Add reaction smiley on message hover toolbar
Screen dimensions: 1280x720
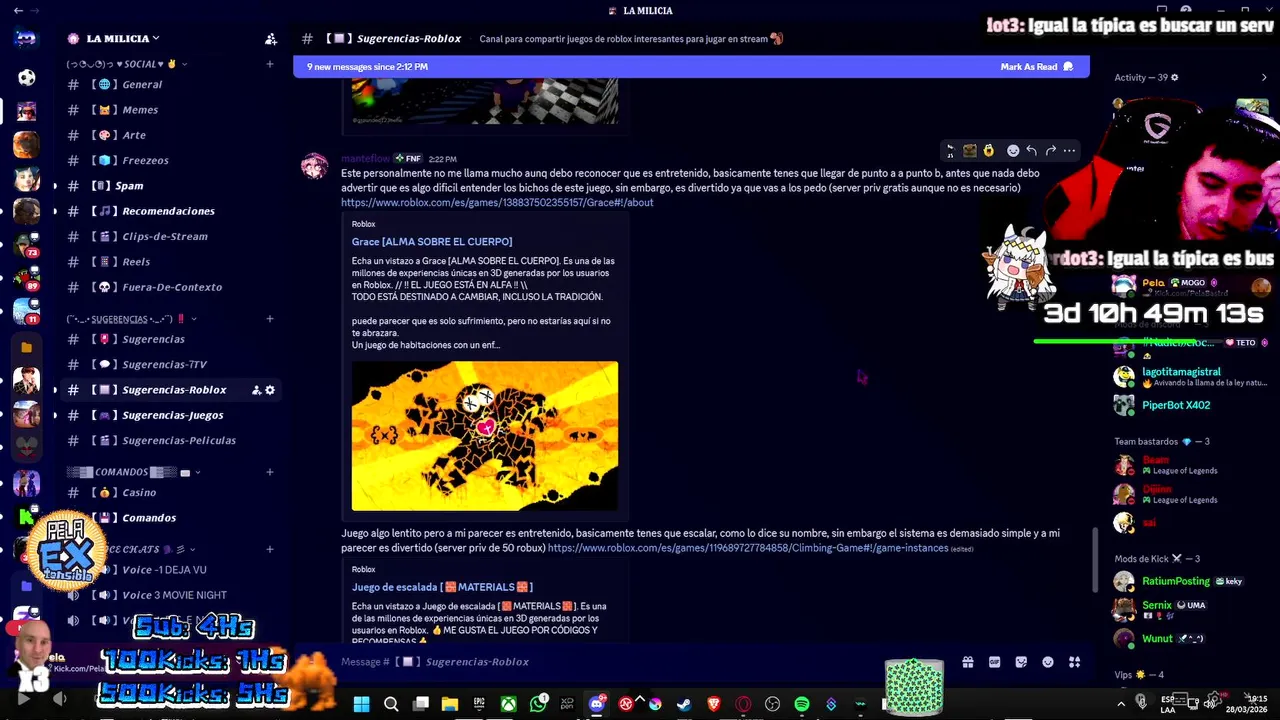pos(1013,151)
